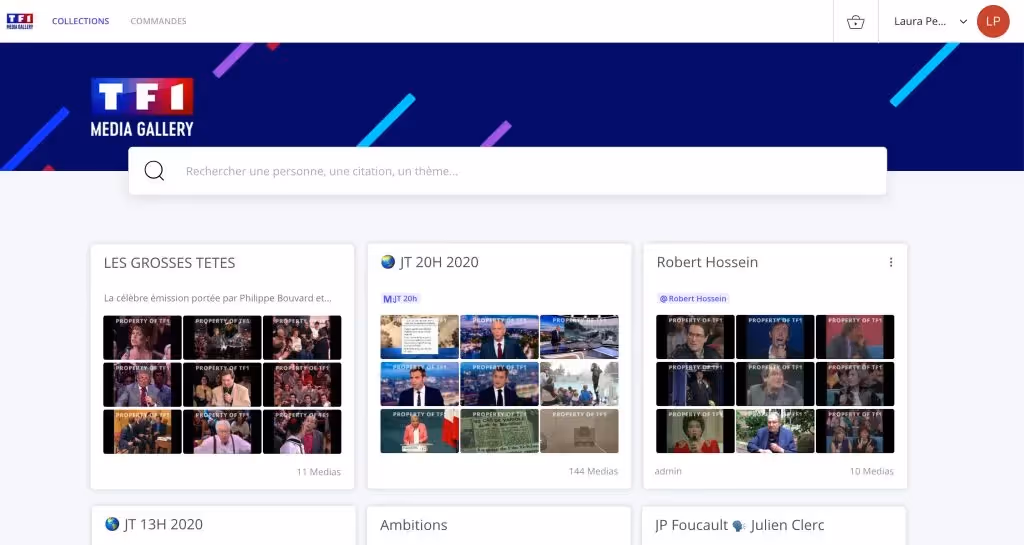1024x545 pixels.
Task: Click the banner TF1 Media Gallery logo
Action: (x=142, y=108)
